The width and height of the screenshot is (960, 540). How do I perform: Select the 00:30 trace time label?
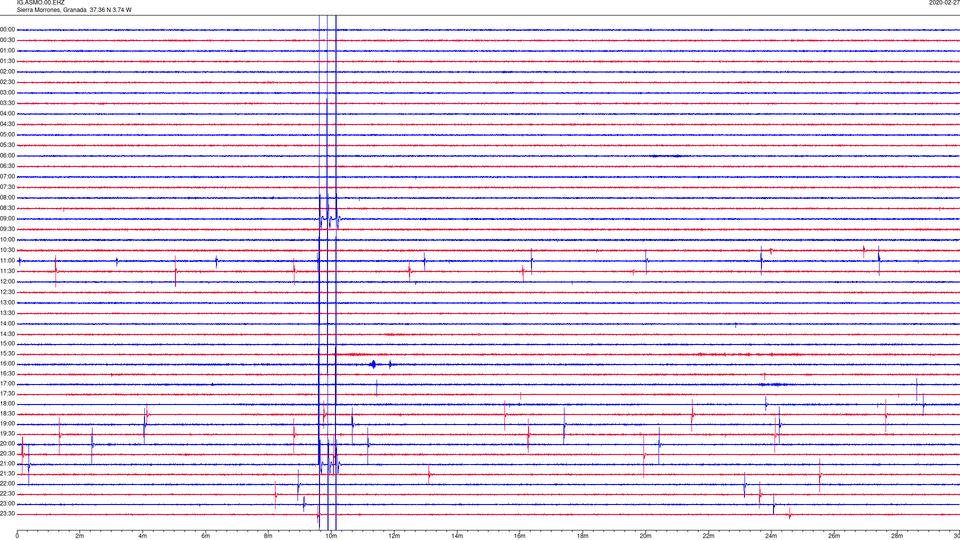pyautogui.click(x=7, y=40)
